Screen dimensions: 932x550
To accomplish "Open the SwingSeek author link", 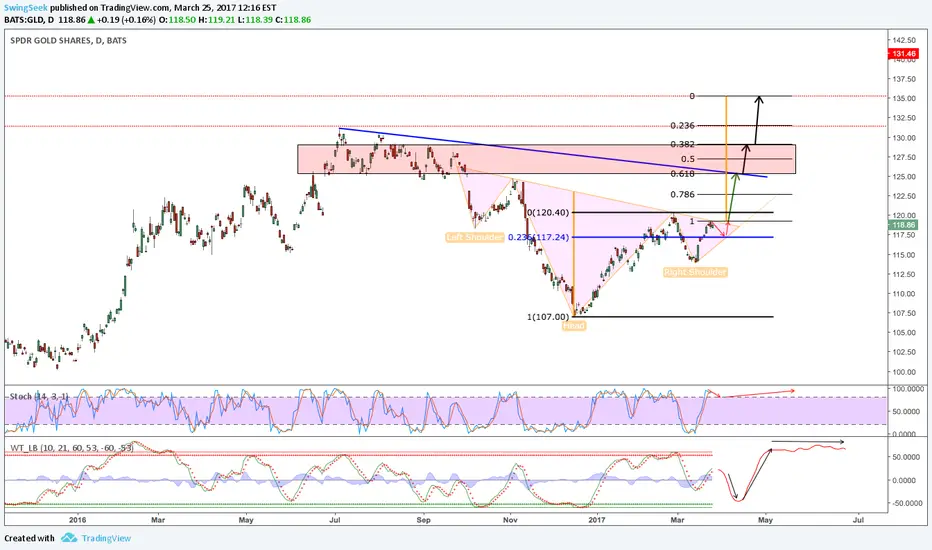I will 26,8.
